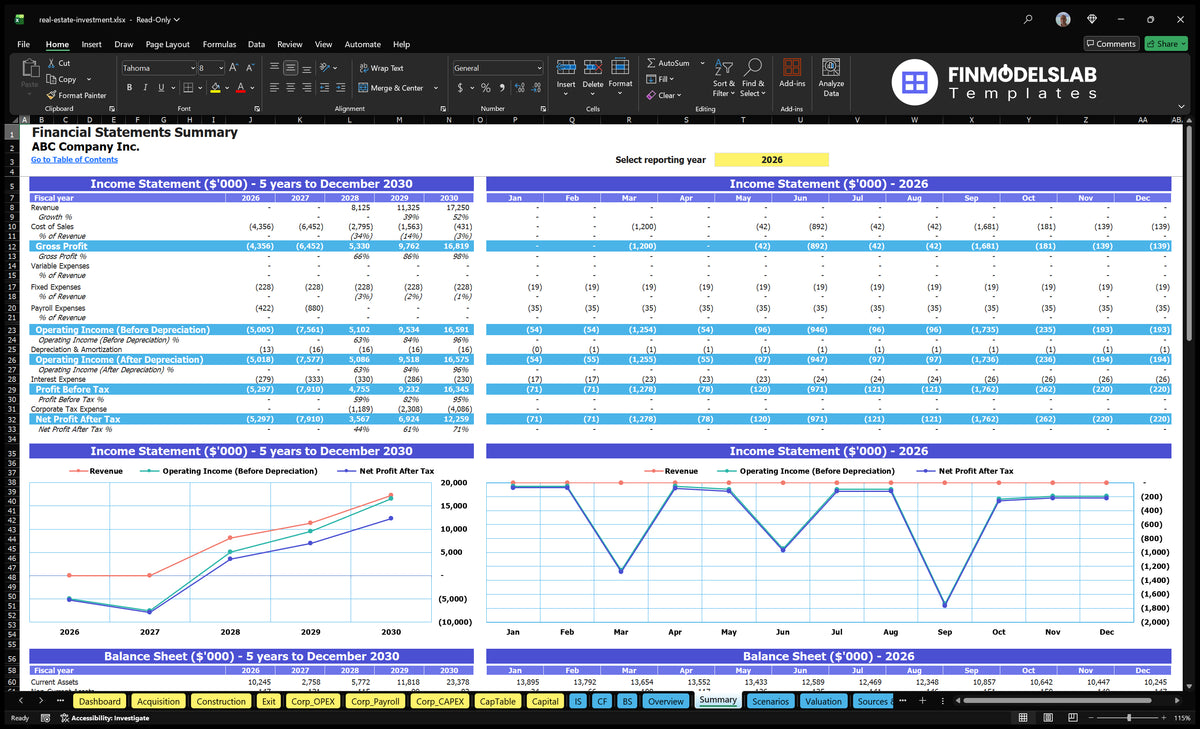Image resolution: width=1200 pixels, height=729 pixels.
Task: Click the Orientation text angle icon
Action: (x=326, y=68)
